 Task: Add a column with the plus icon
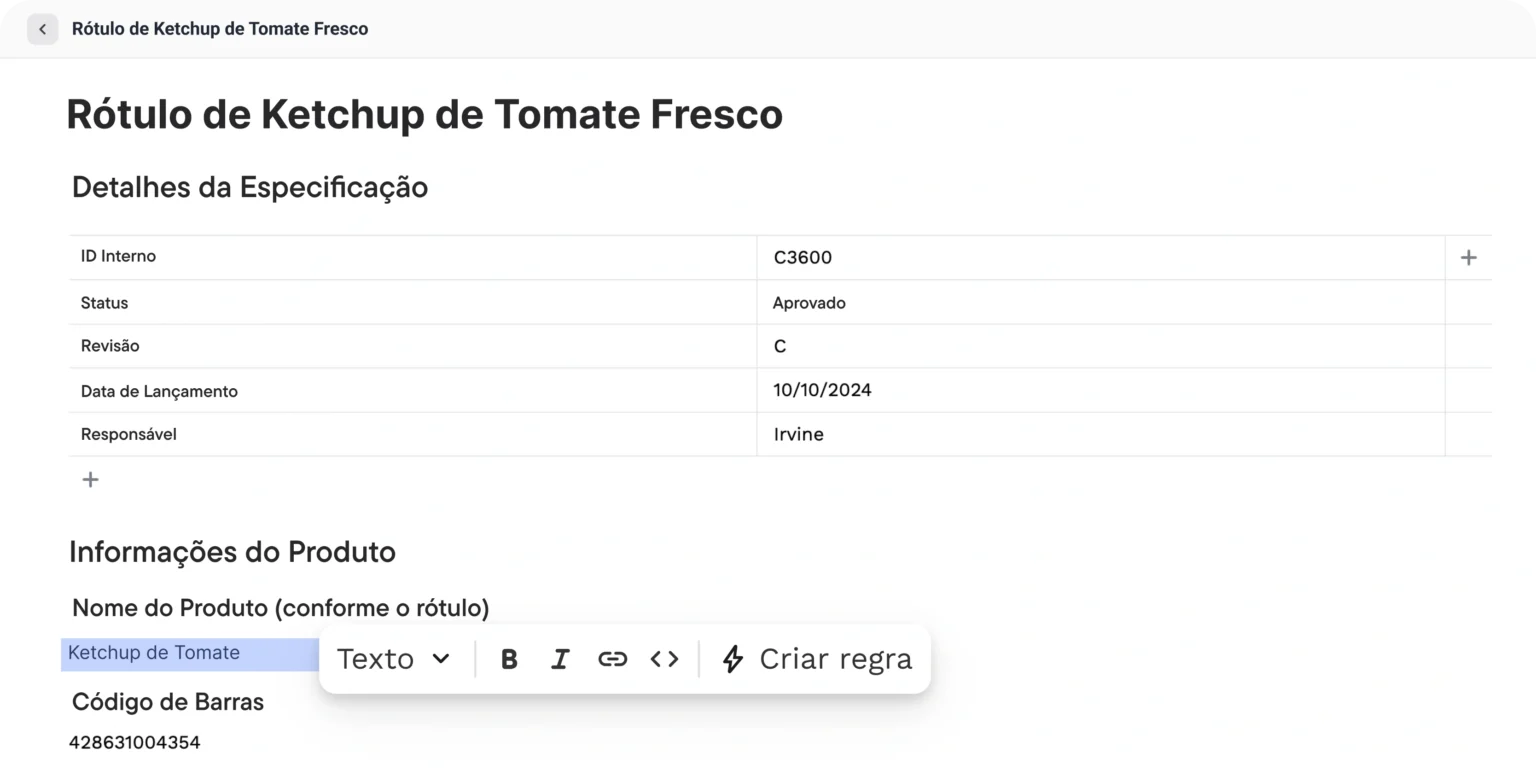(1468, 258)
